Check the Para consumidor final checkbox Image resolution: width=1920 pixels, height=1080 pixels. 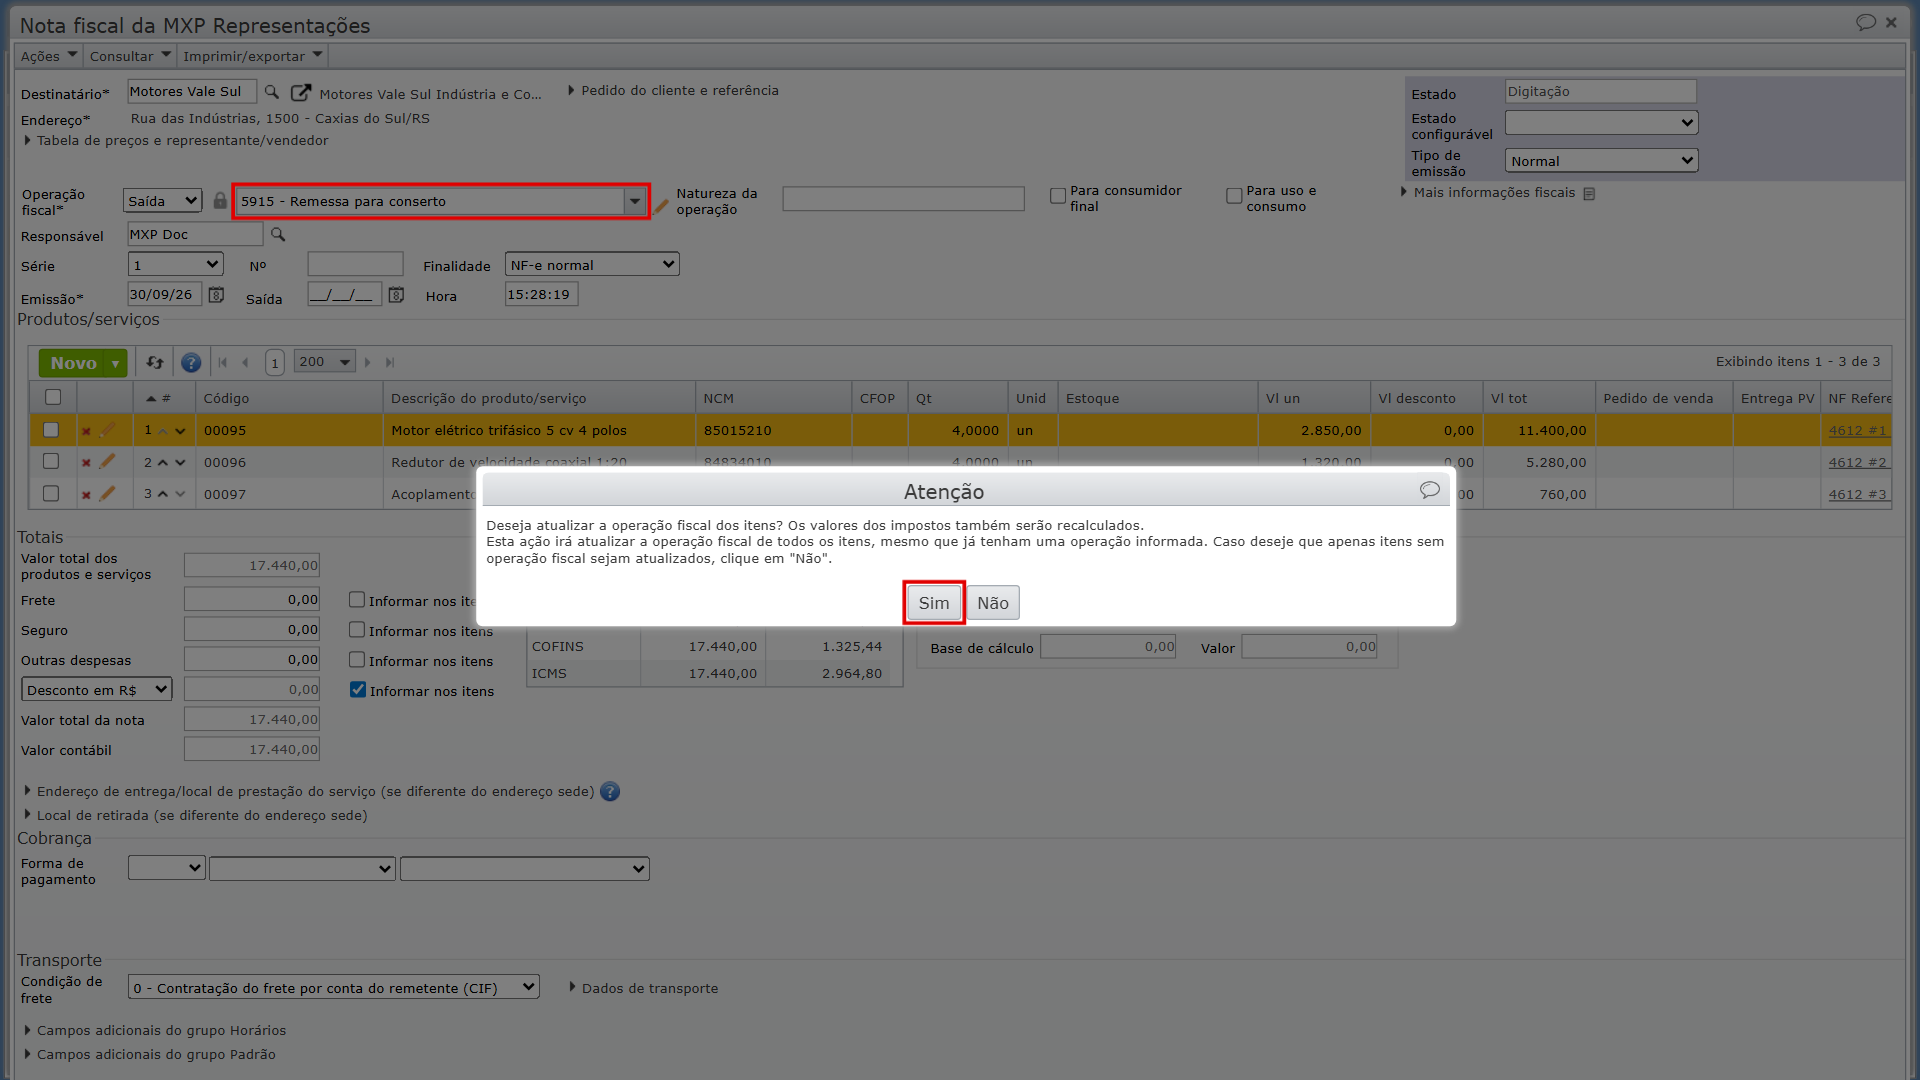pyautogui.click(x=1058, y=196)
